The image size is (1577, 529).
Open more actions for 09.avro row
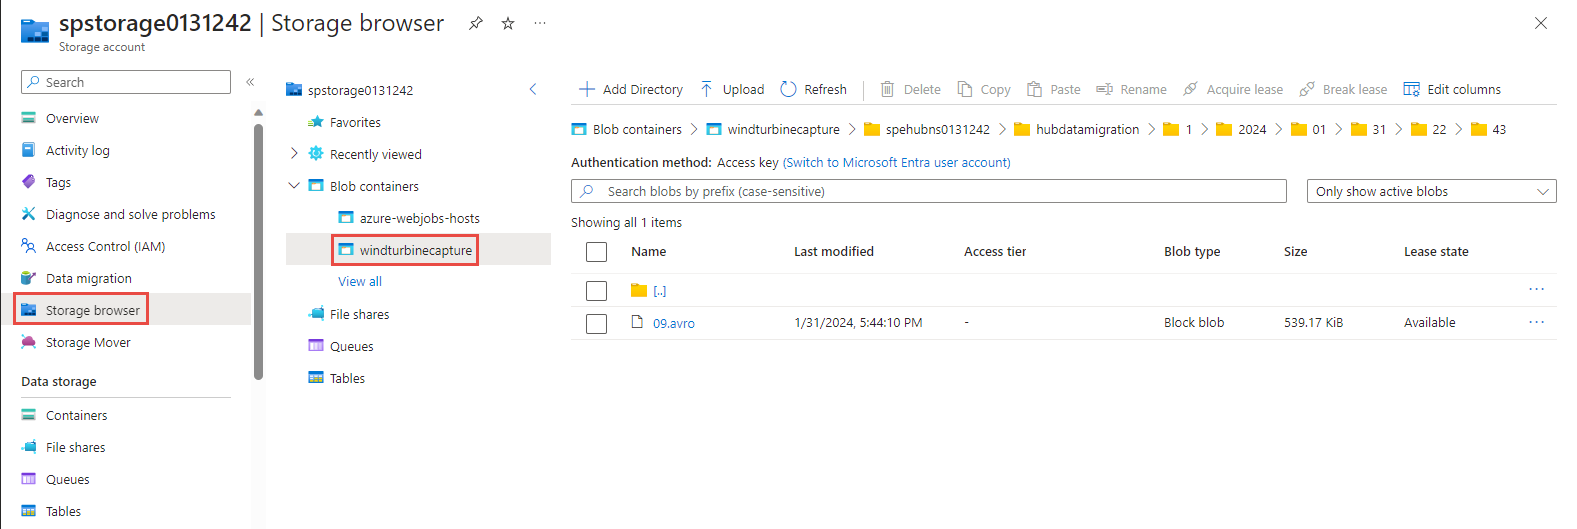tap(1537, 322)
